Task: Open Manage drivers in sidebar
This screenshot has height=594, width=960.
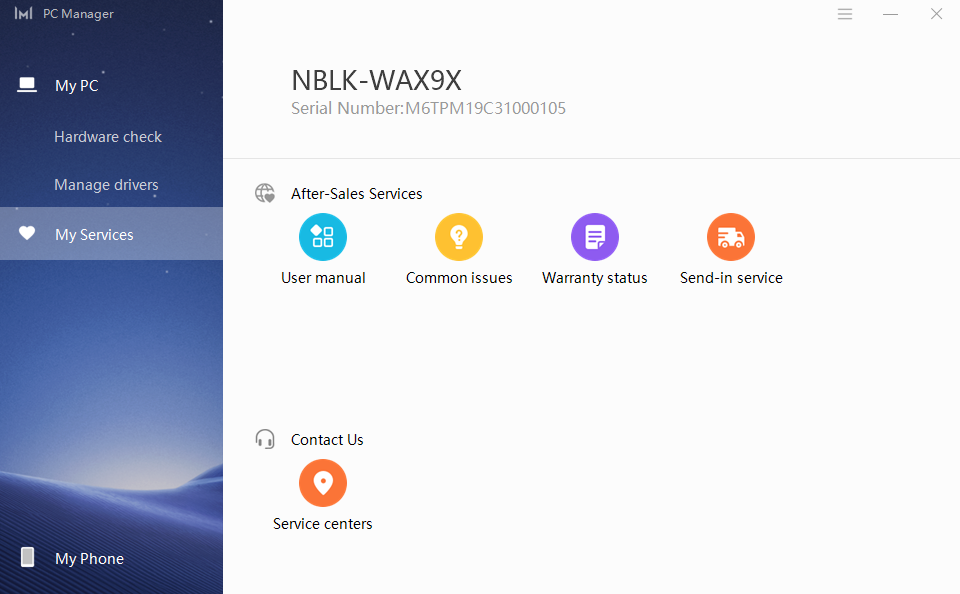Action: (106, 184)
